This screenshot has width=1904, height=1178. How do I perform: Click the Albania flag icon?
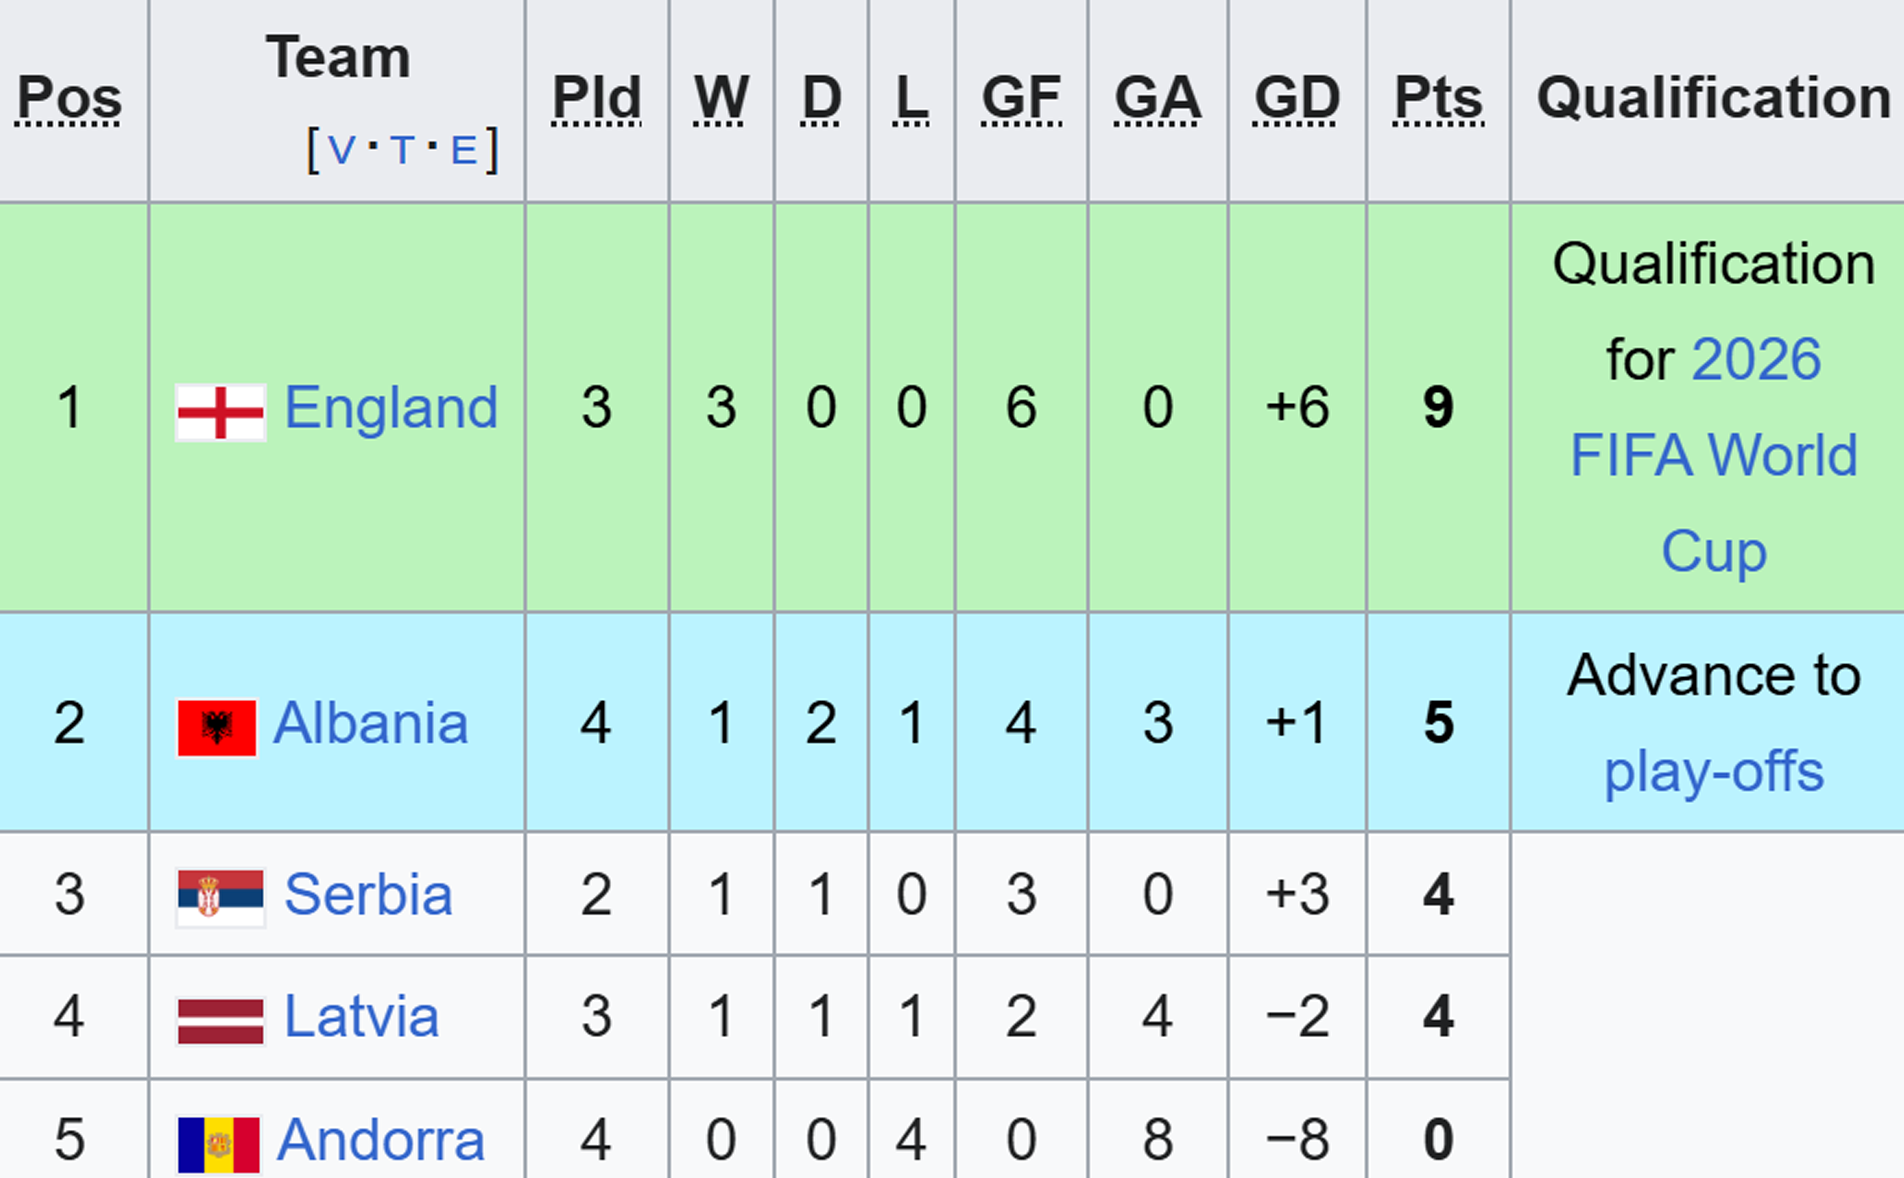pos(217,728)
